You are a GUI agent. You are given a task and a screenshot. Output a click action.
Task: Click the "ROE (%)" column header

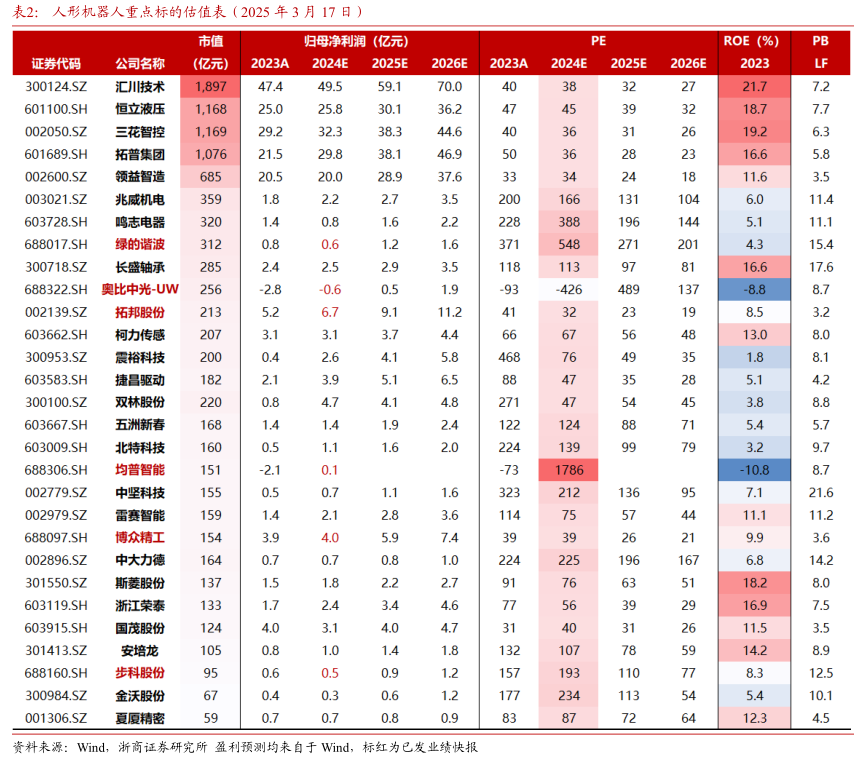click(754, 41)
